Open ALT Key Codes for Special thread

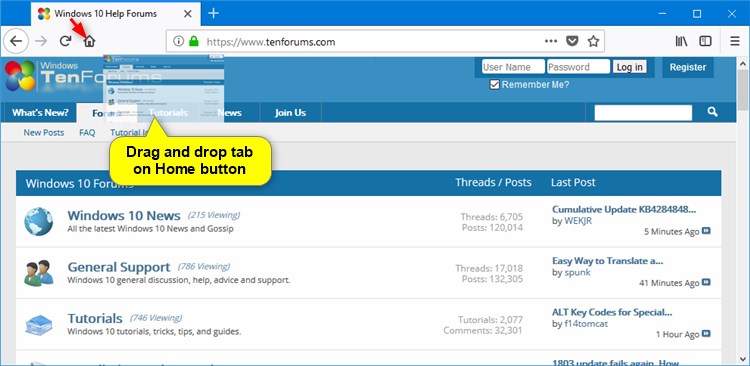point(612,312)
